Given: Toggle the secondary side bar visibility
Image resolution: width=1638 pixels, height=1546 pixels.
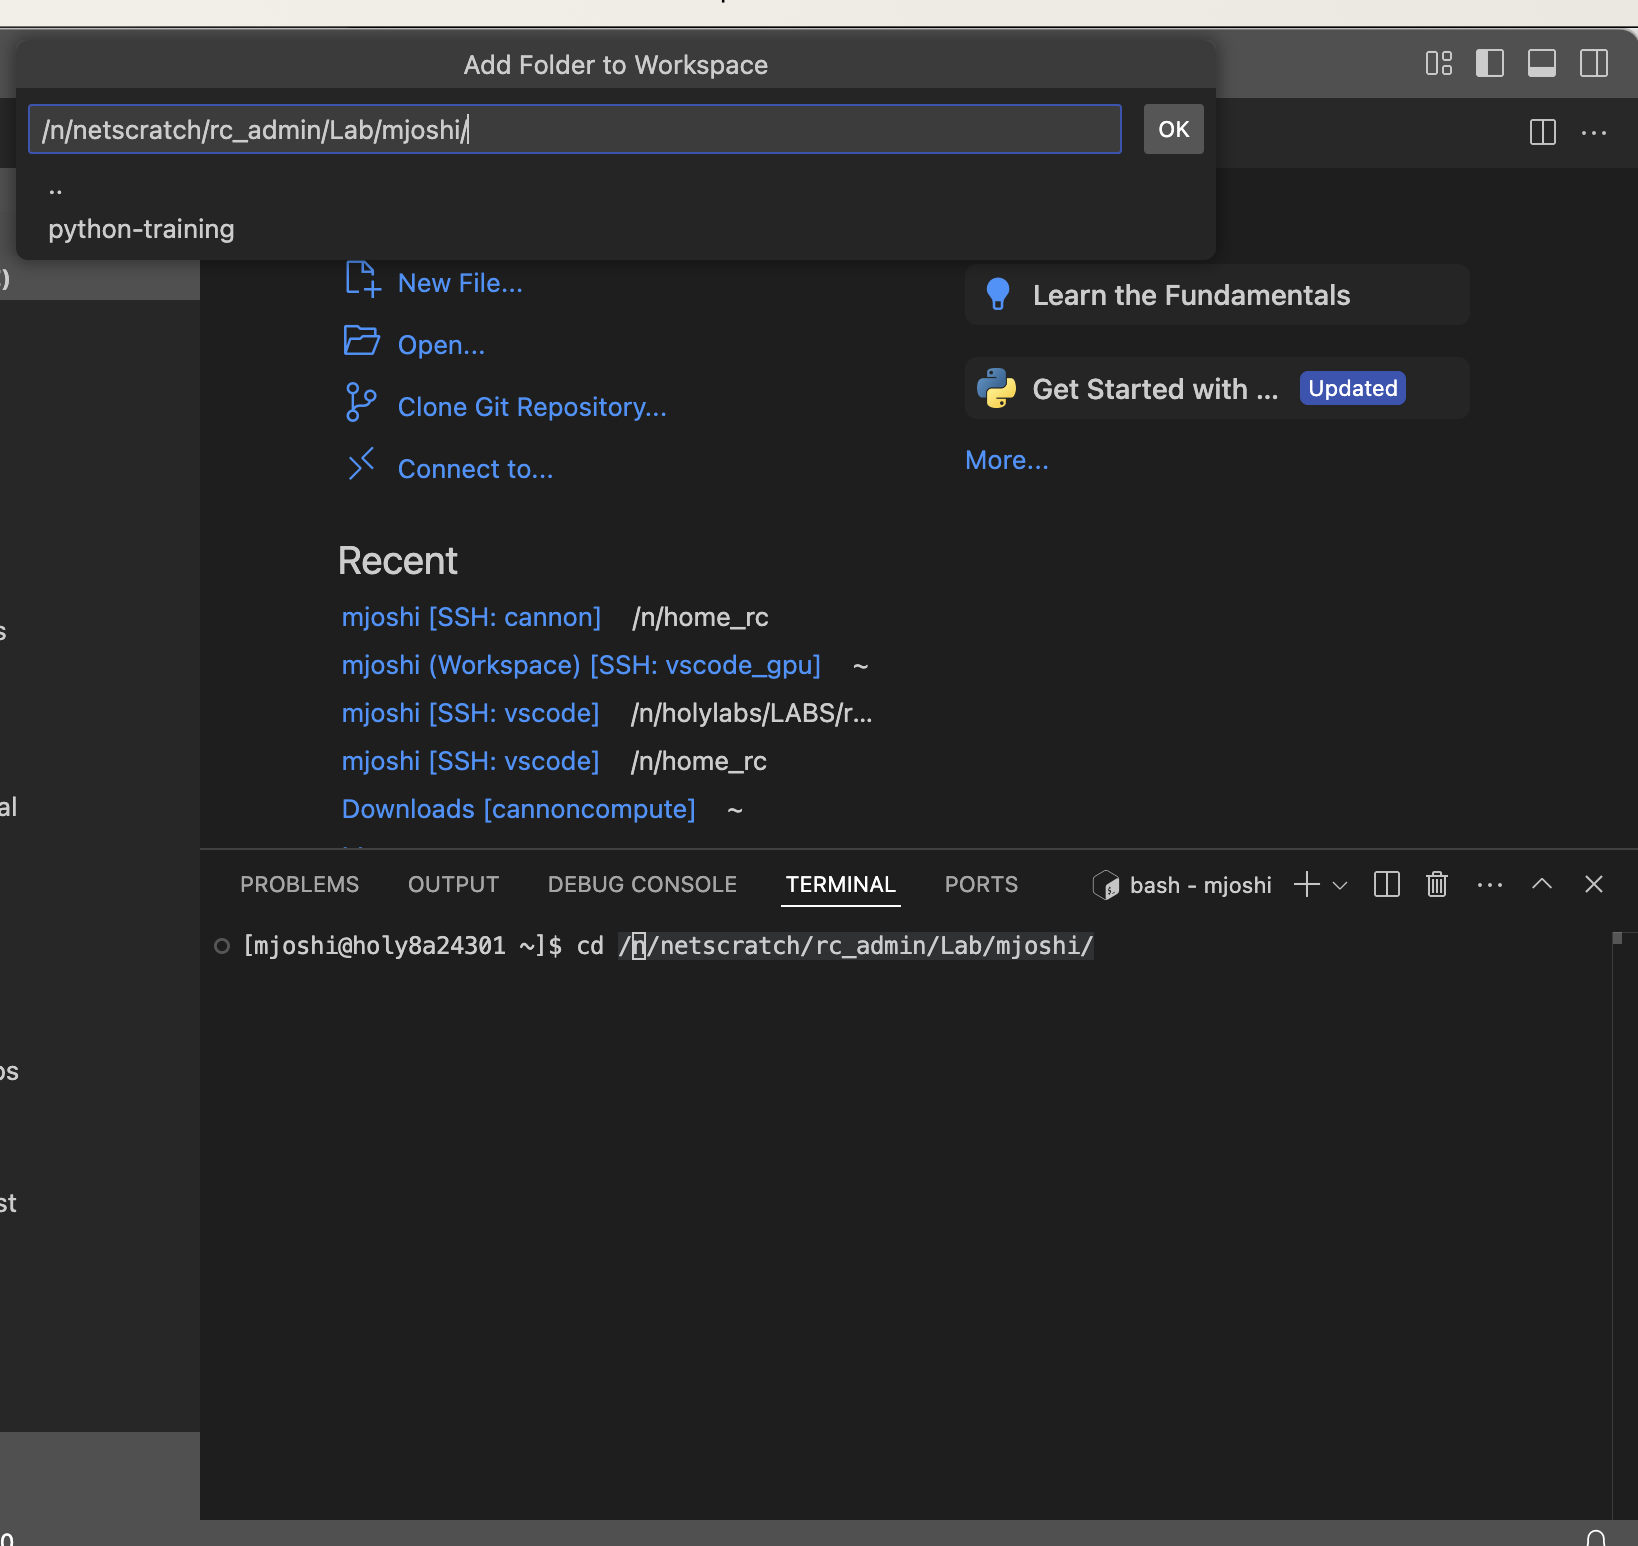Looking at the screenshot, I should (1593, 64).
